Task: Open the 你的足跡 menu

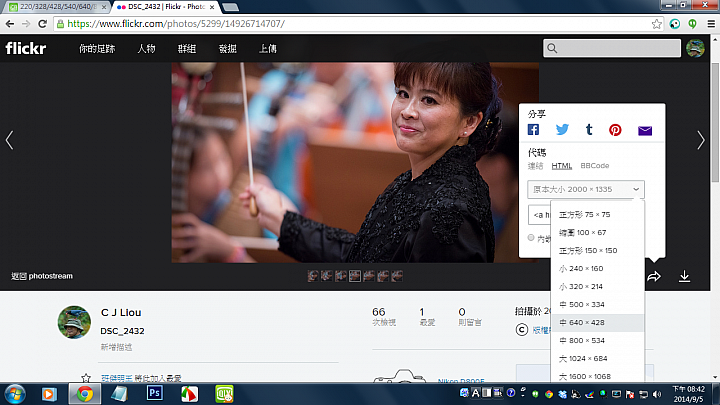Action: pyautogui.click(x=97, y=49)
